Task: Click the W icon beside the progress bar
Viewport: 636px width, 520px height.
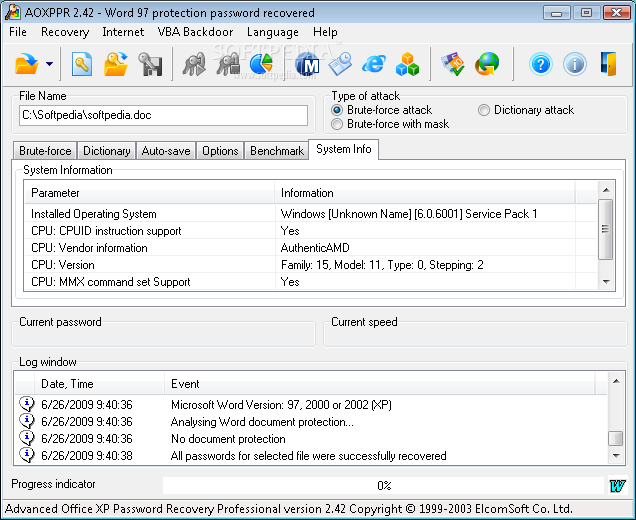Action: coord(617,485)
